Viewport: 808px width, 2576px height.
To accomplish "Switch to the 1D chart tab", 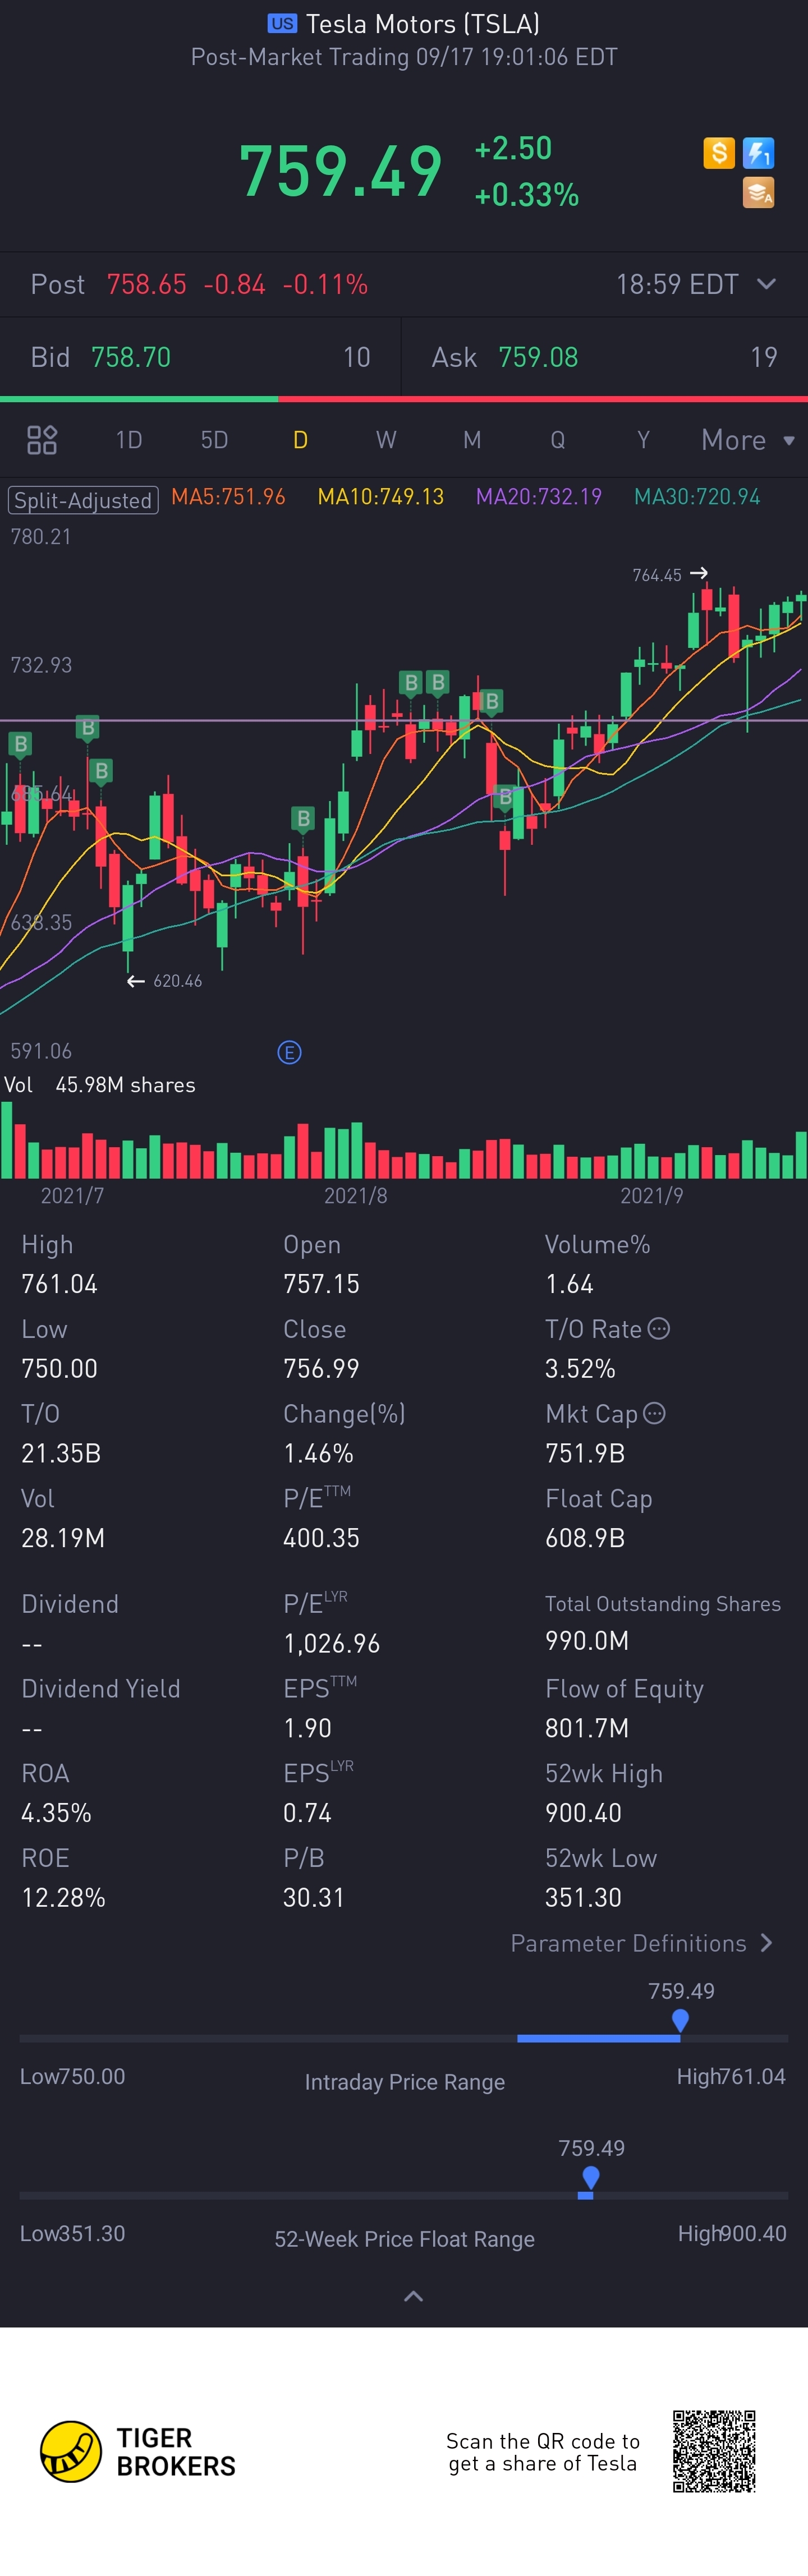I will [x=128, y=440].
